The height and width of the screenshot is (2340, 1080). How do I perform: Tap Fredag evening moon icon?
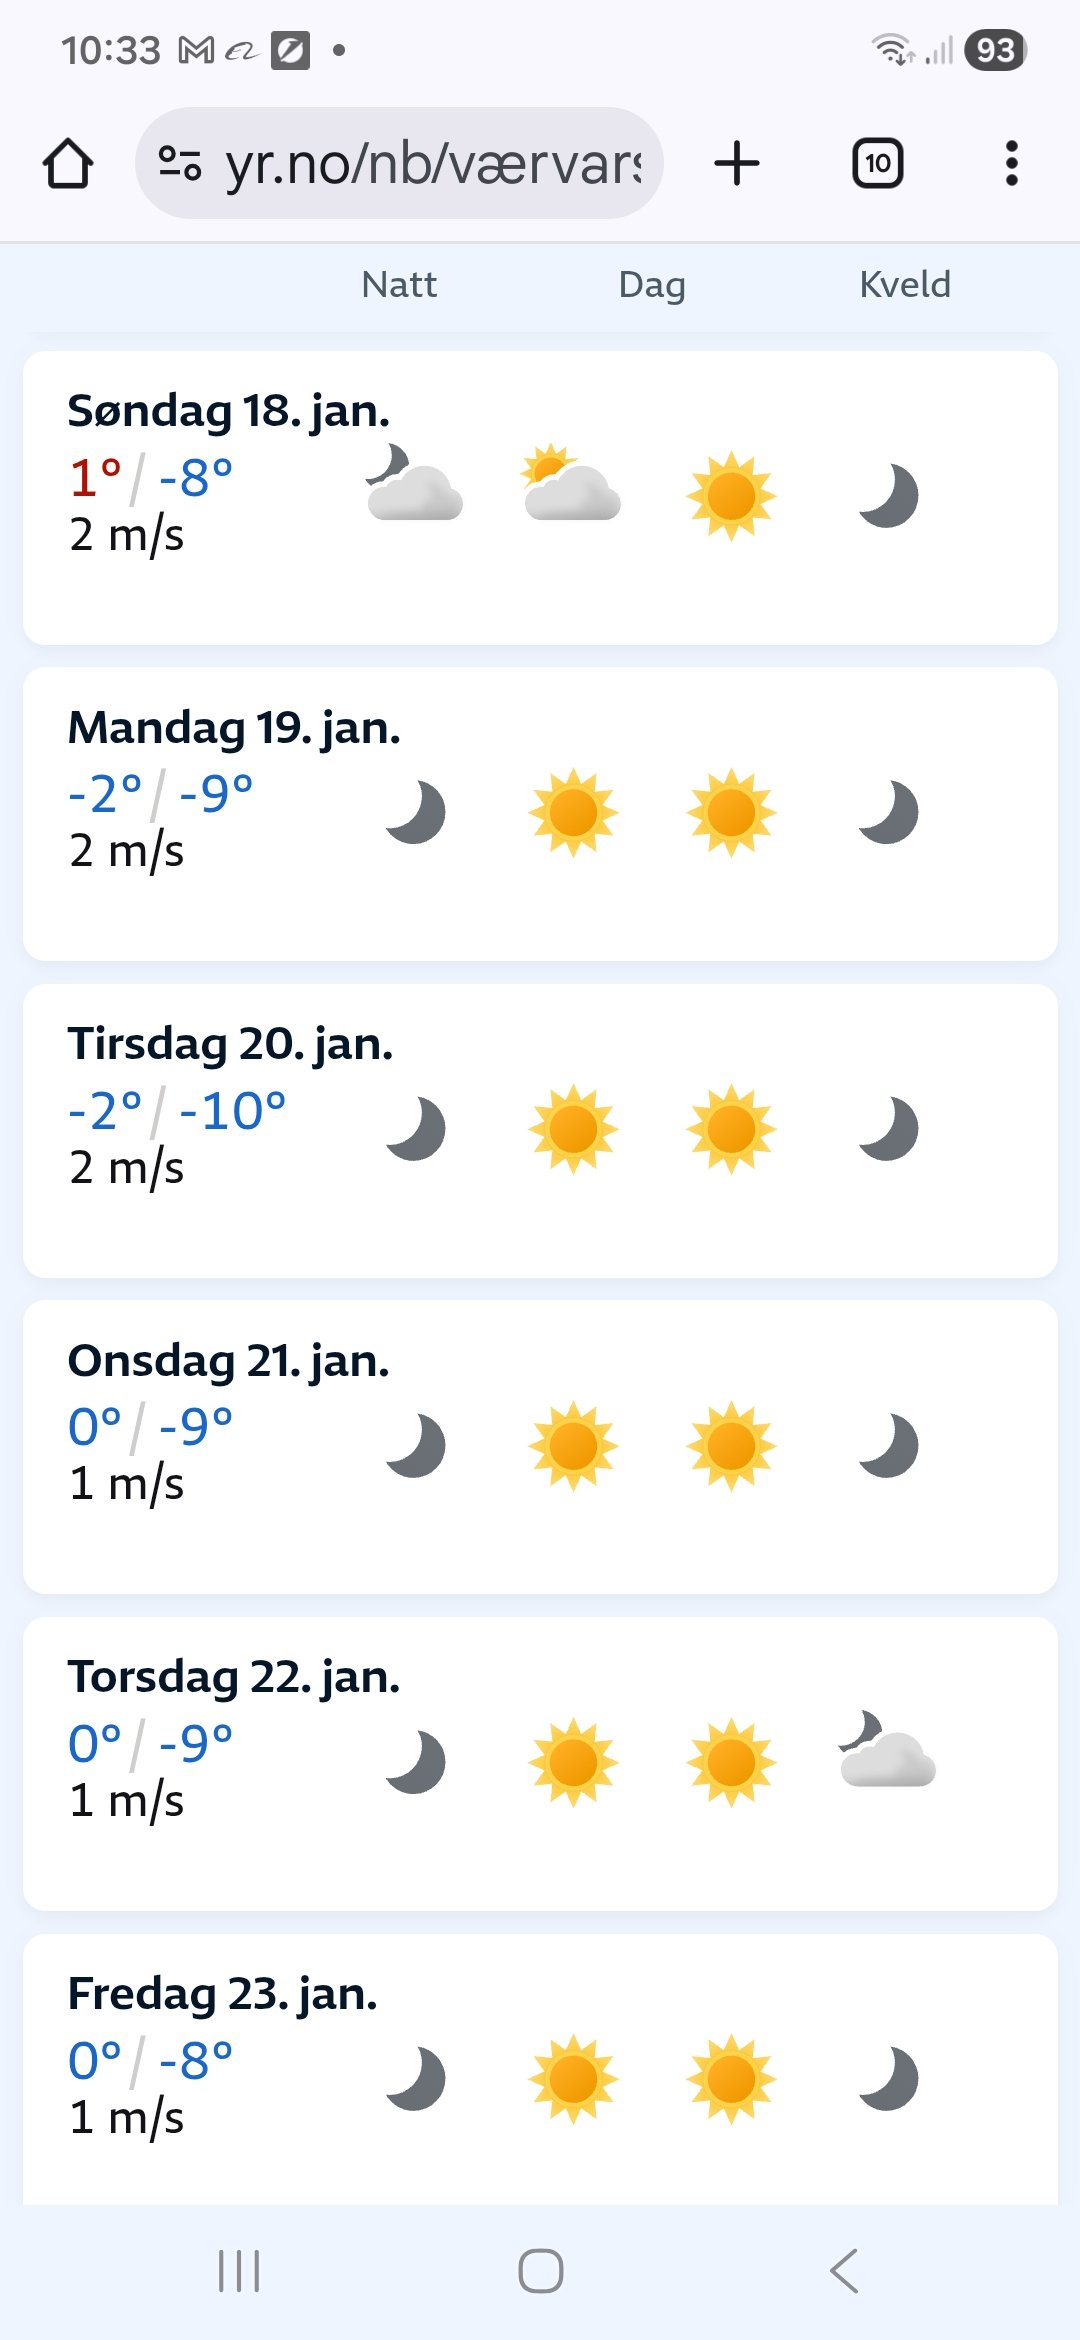click(x=889, y=2079)
